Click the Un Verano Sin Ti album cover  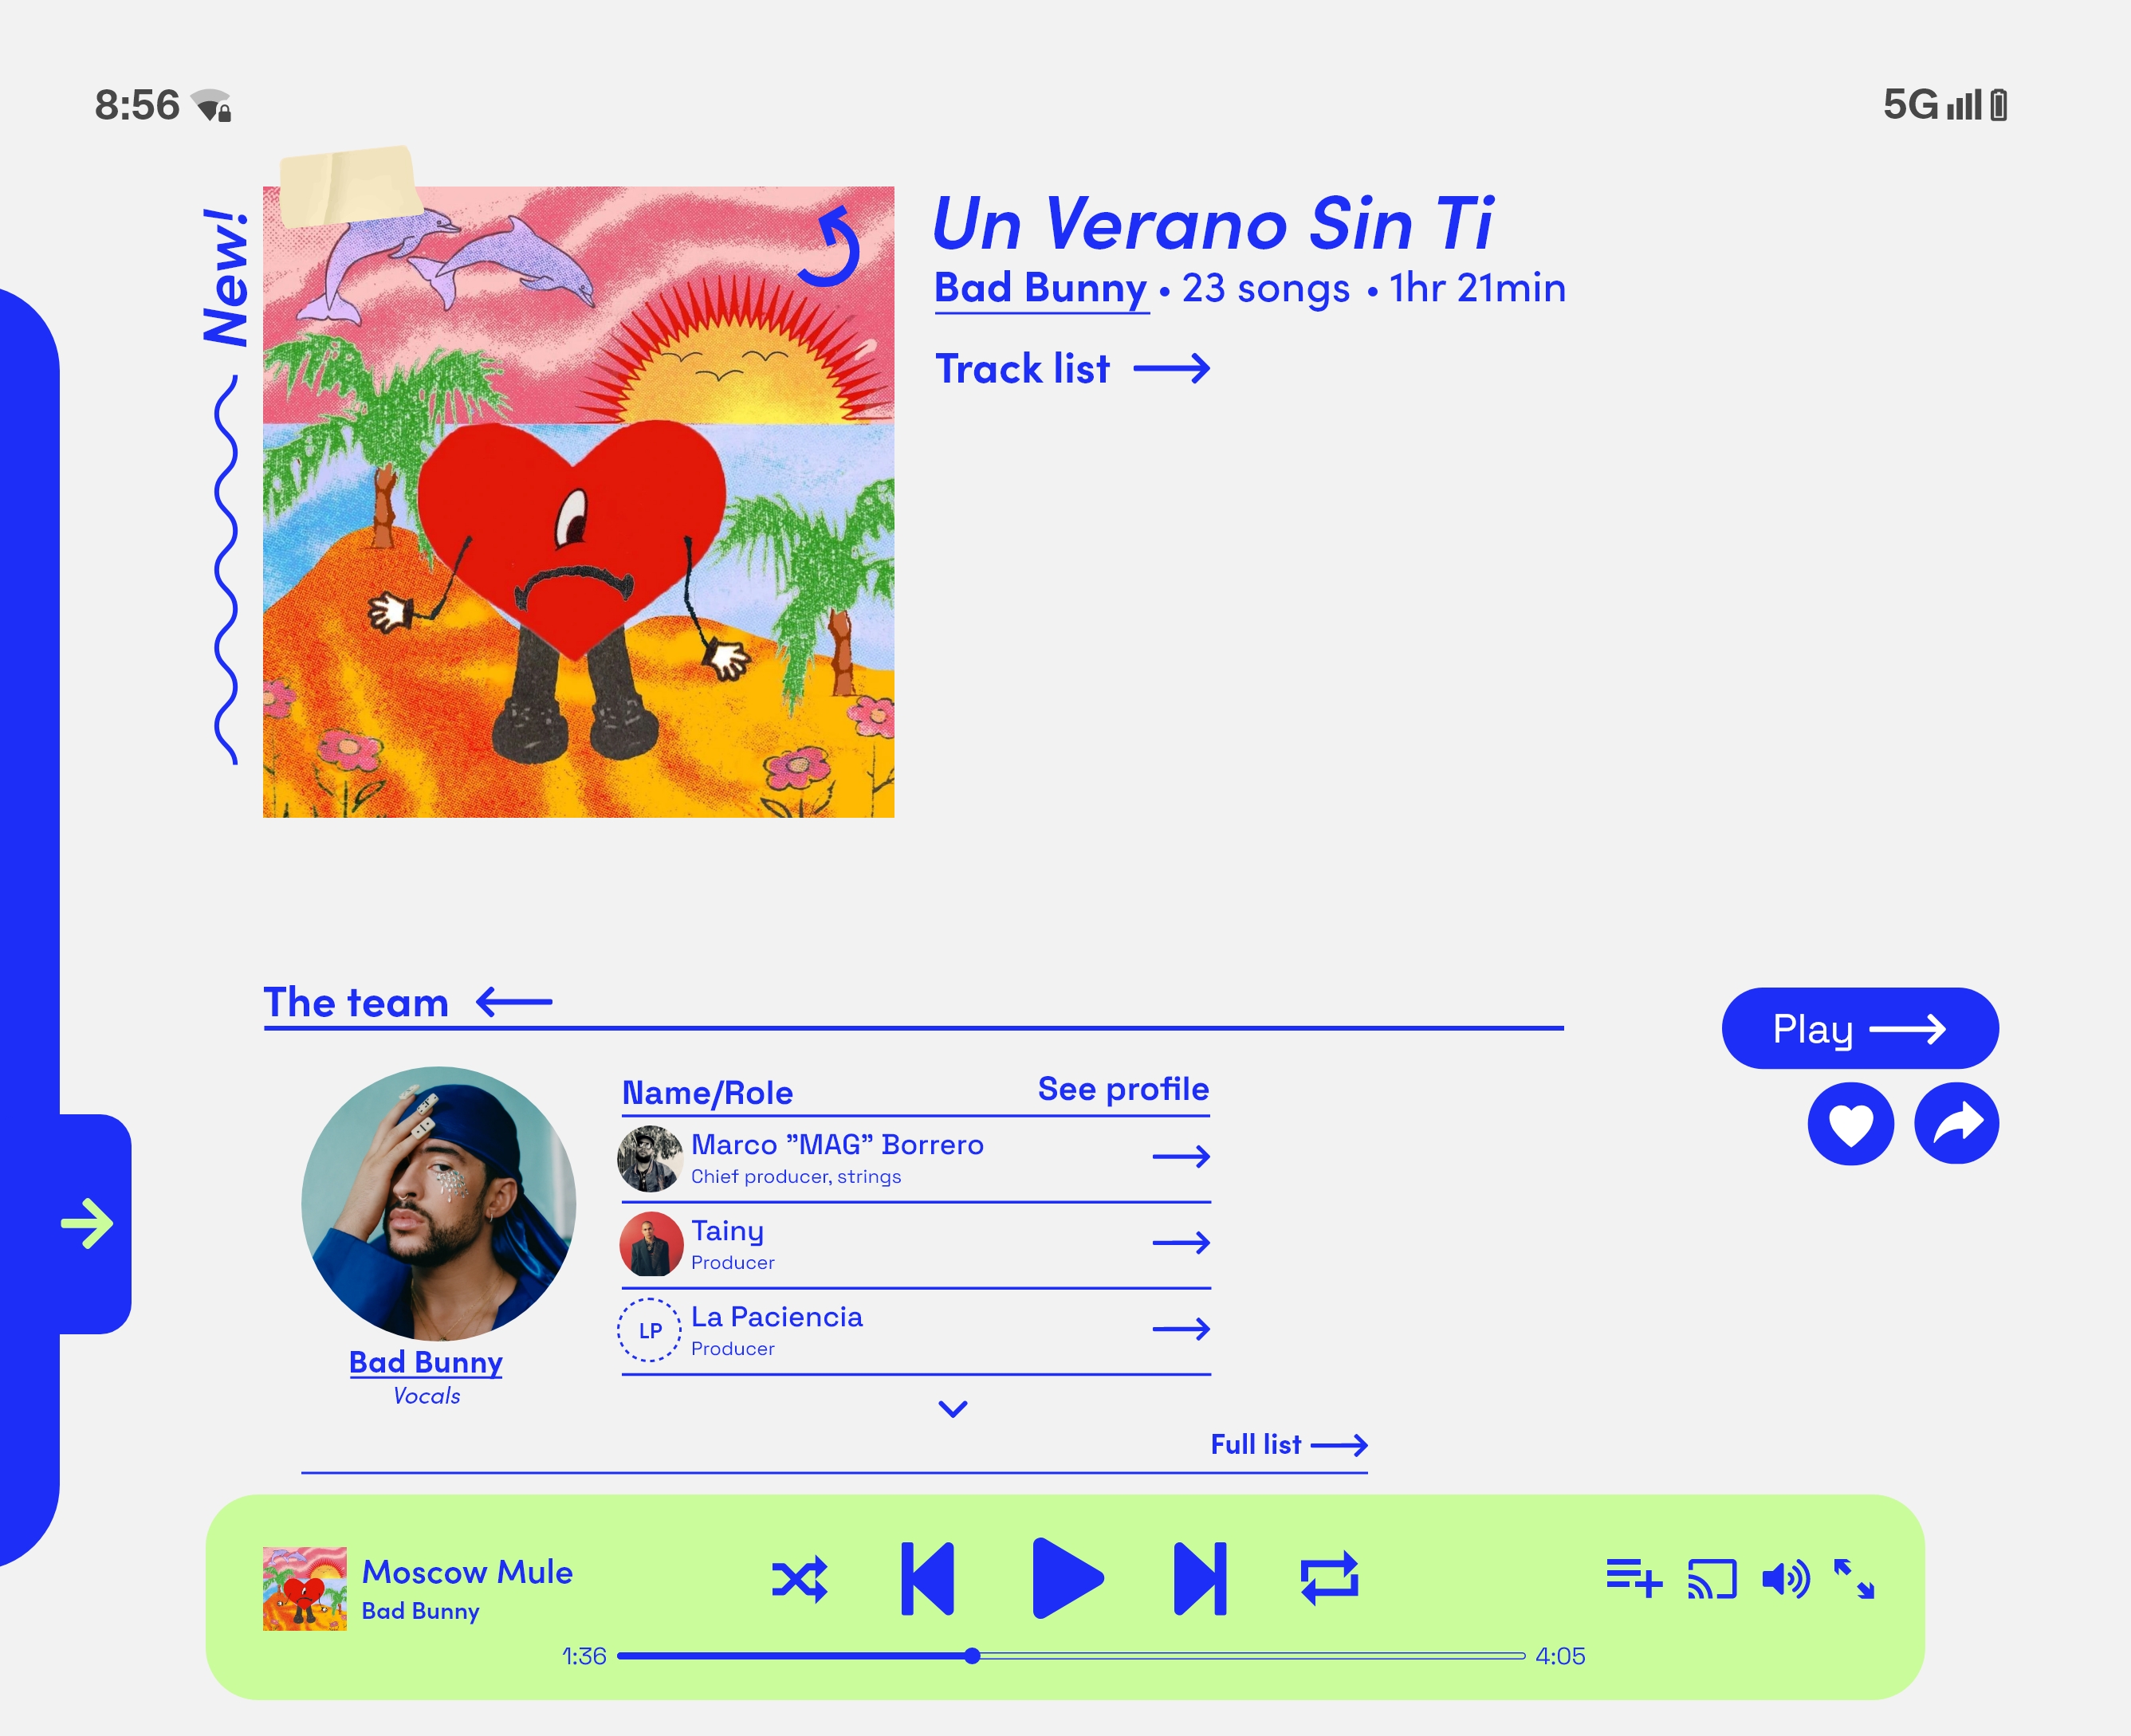coord(578,502)
